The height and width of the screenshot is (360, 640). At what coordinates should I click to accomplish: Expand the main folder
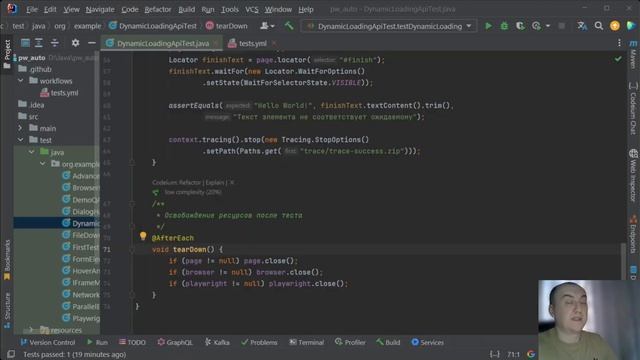20,128
